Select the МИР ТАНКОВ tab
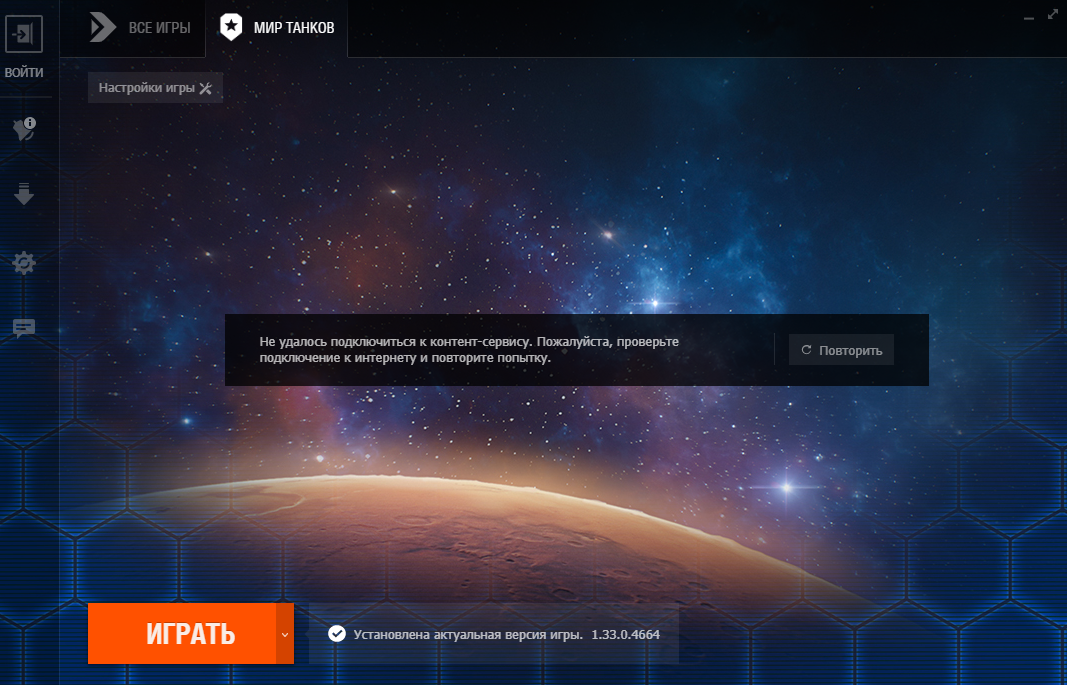 point(277,28)
